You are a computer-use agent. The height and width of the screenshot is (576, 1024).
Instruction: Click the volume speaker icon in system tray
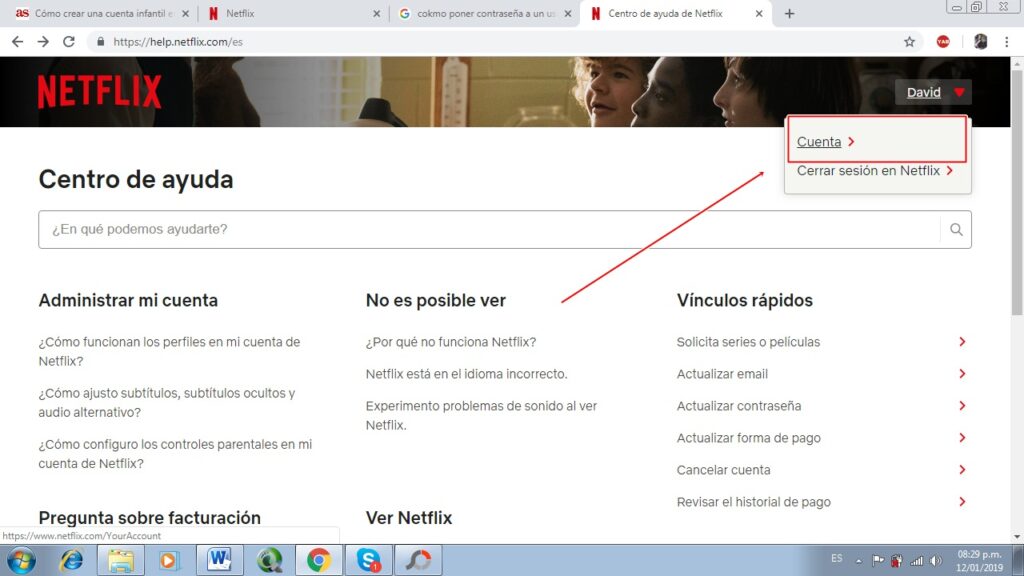click(936, 560)
